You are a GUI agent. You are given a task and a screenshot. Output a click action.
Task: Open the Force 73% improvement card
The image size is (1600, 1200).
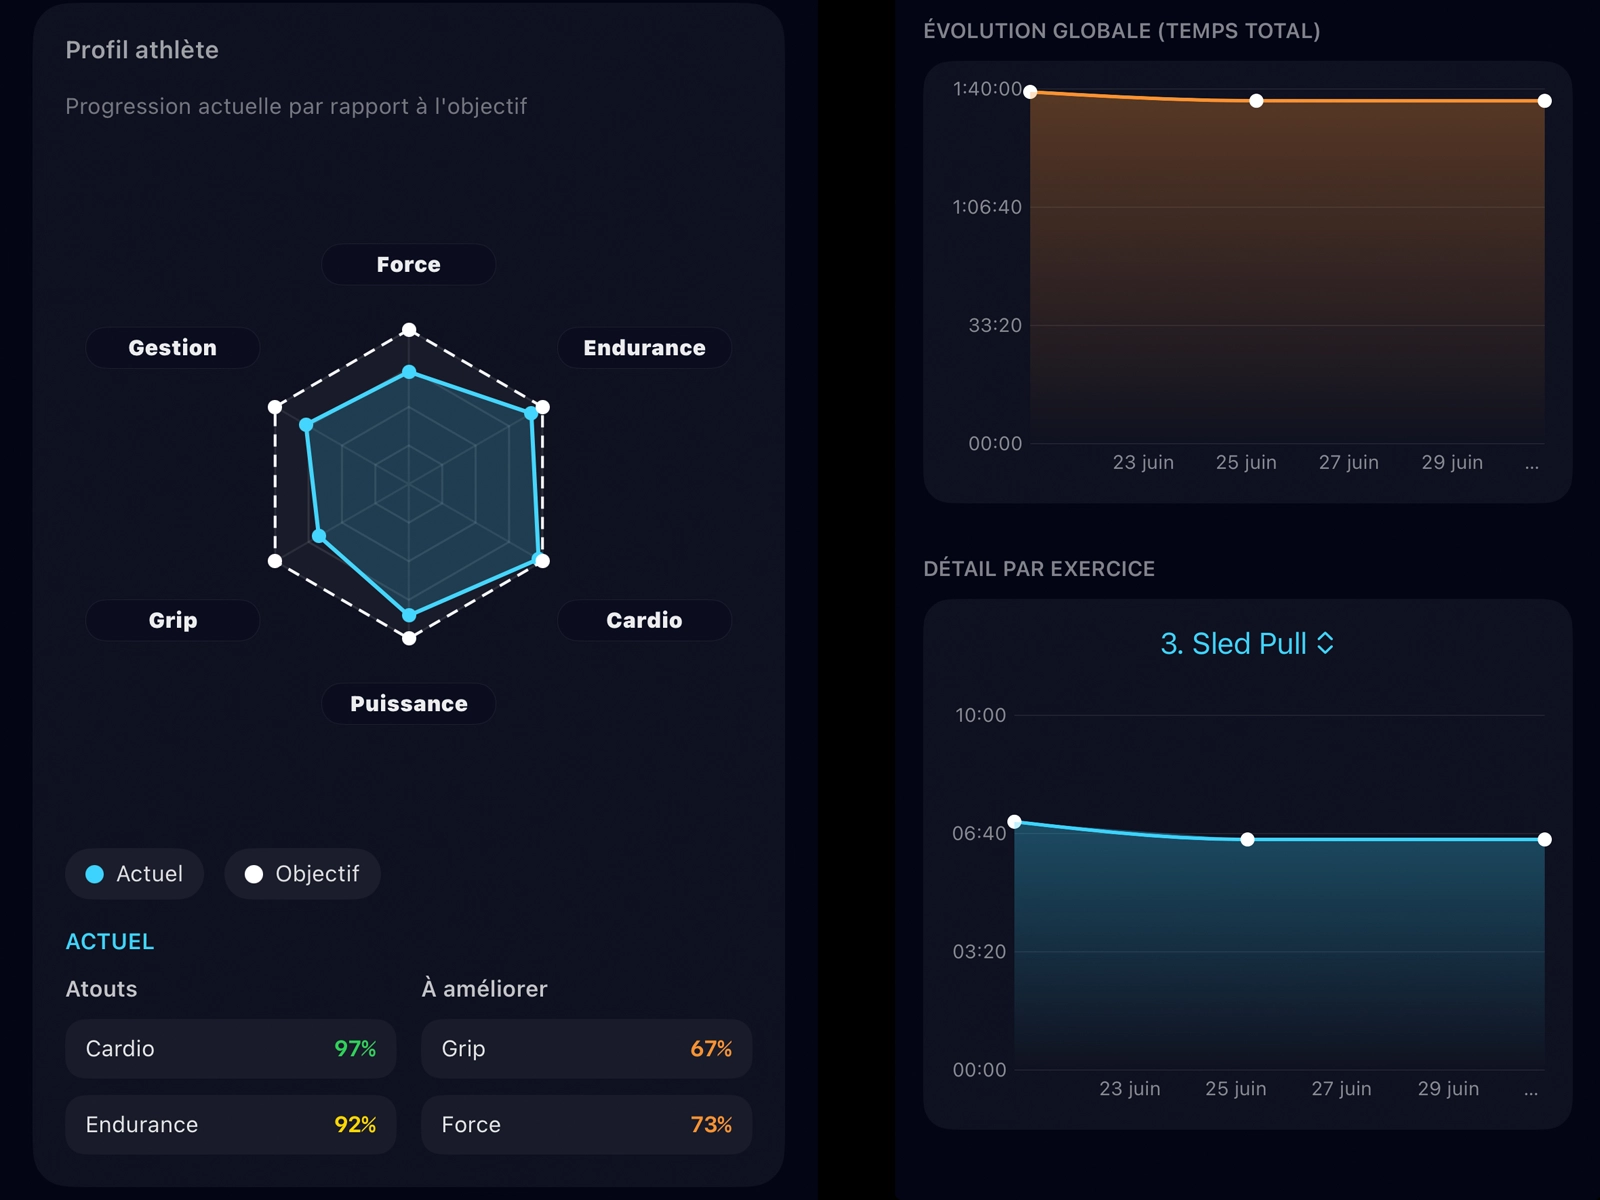(x=587, y=1125)
